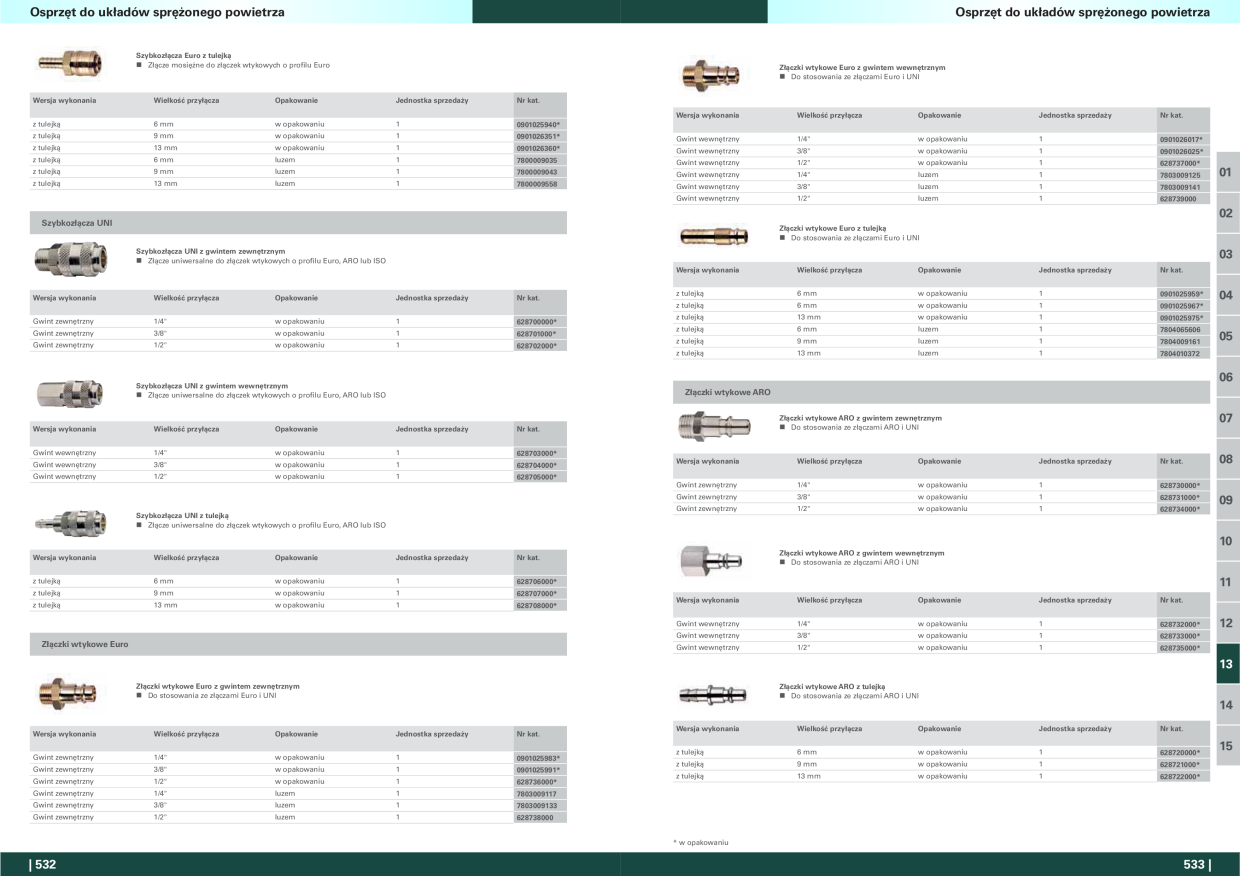1240x876 pixels.
Task: Switch to chapter tab 11
Action: pos(1228,582)
